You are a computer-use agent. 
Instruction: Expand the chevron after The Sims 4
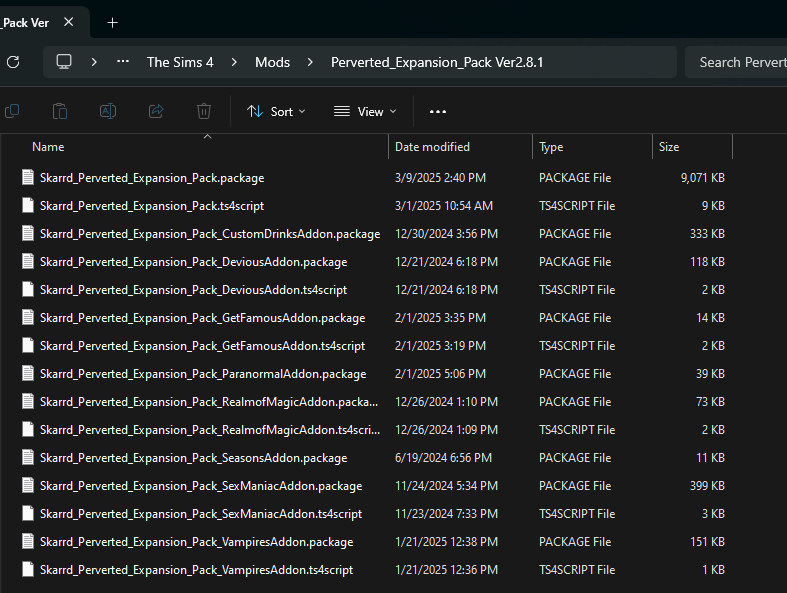pos(234,62)
